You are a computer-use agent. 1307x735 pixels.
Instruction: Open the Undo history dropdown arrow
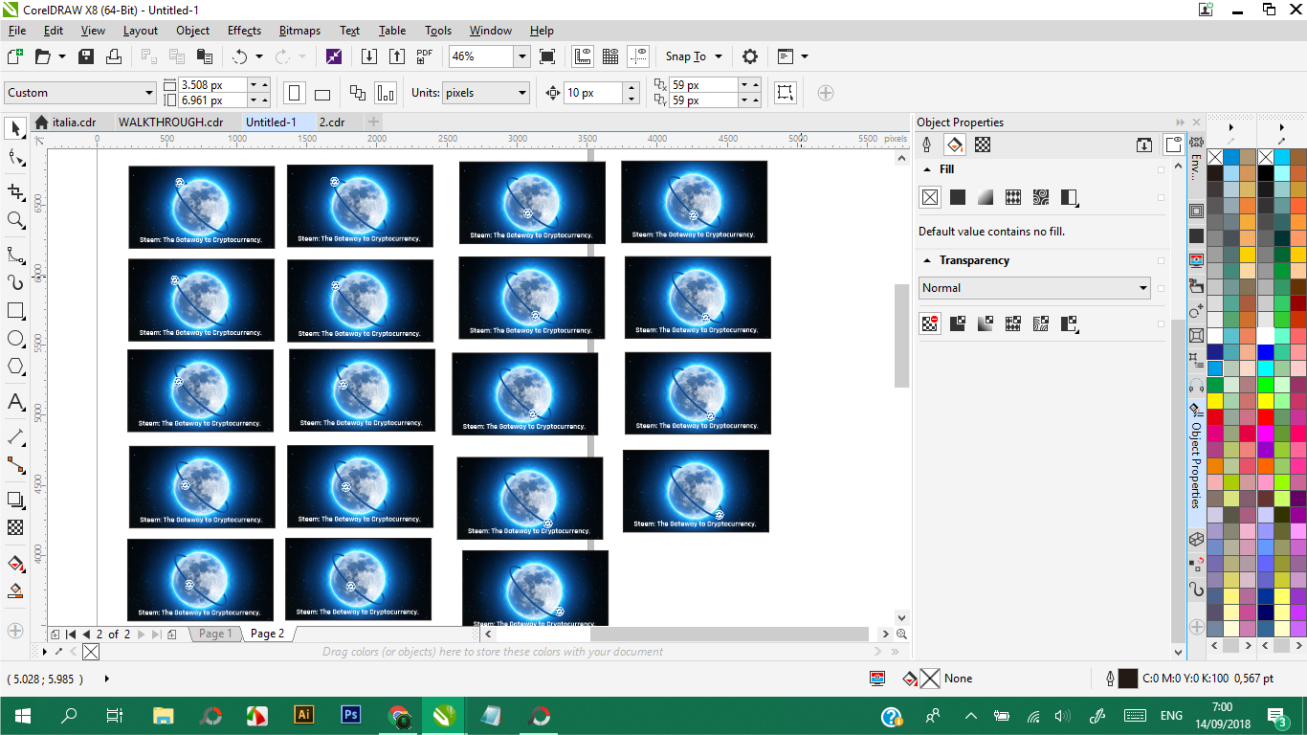(x=259, y=57)
